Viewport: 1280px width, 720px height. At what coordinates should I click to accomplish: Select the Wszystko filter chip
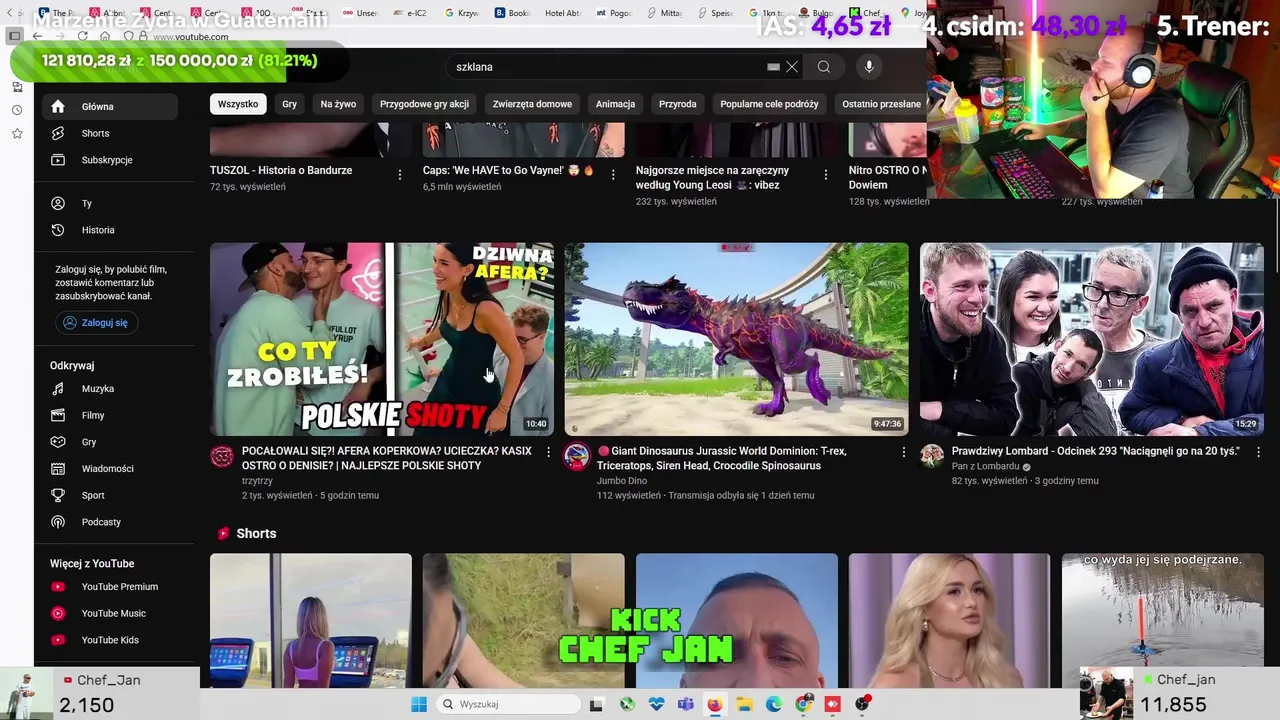coord(238,104)
